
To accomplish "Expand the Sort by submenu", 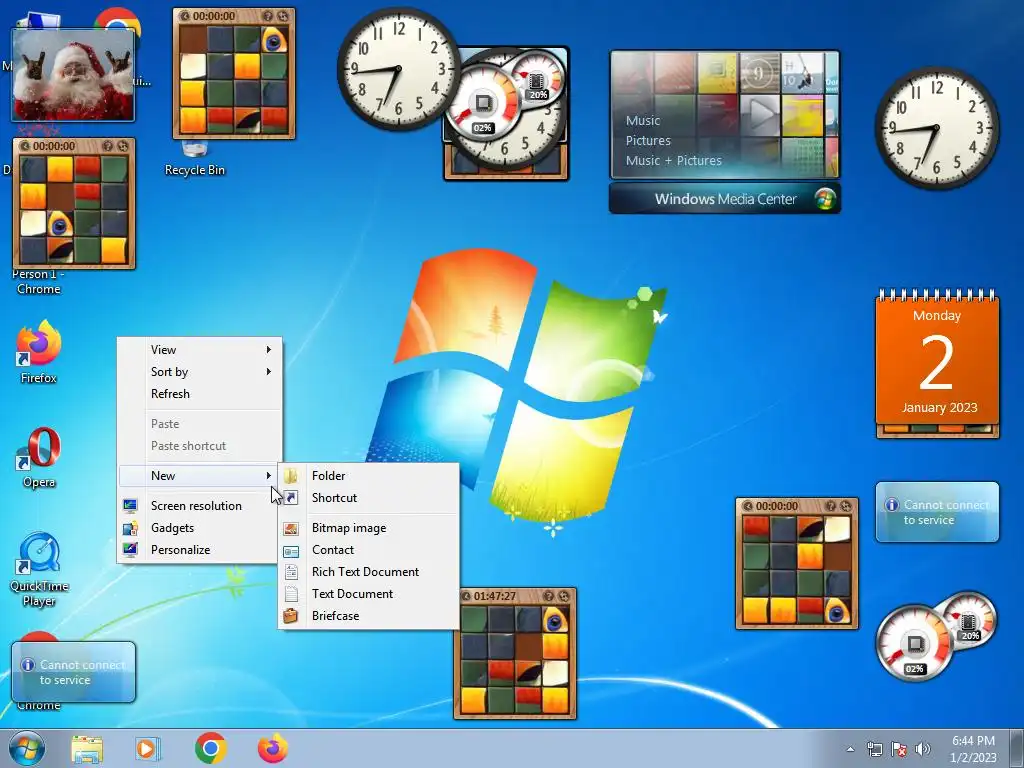I will pos(200,372).
